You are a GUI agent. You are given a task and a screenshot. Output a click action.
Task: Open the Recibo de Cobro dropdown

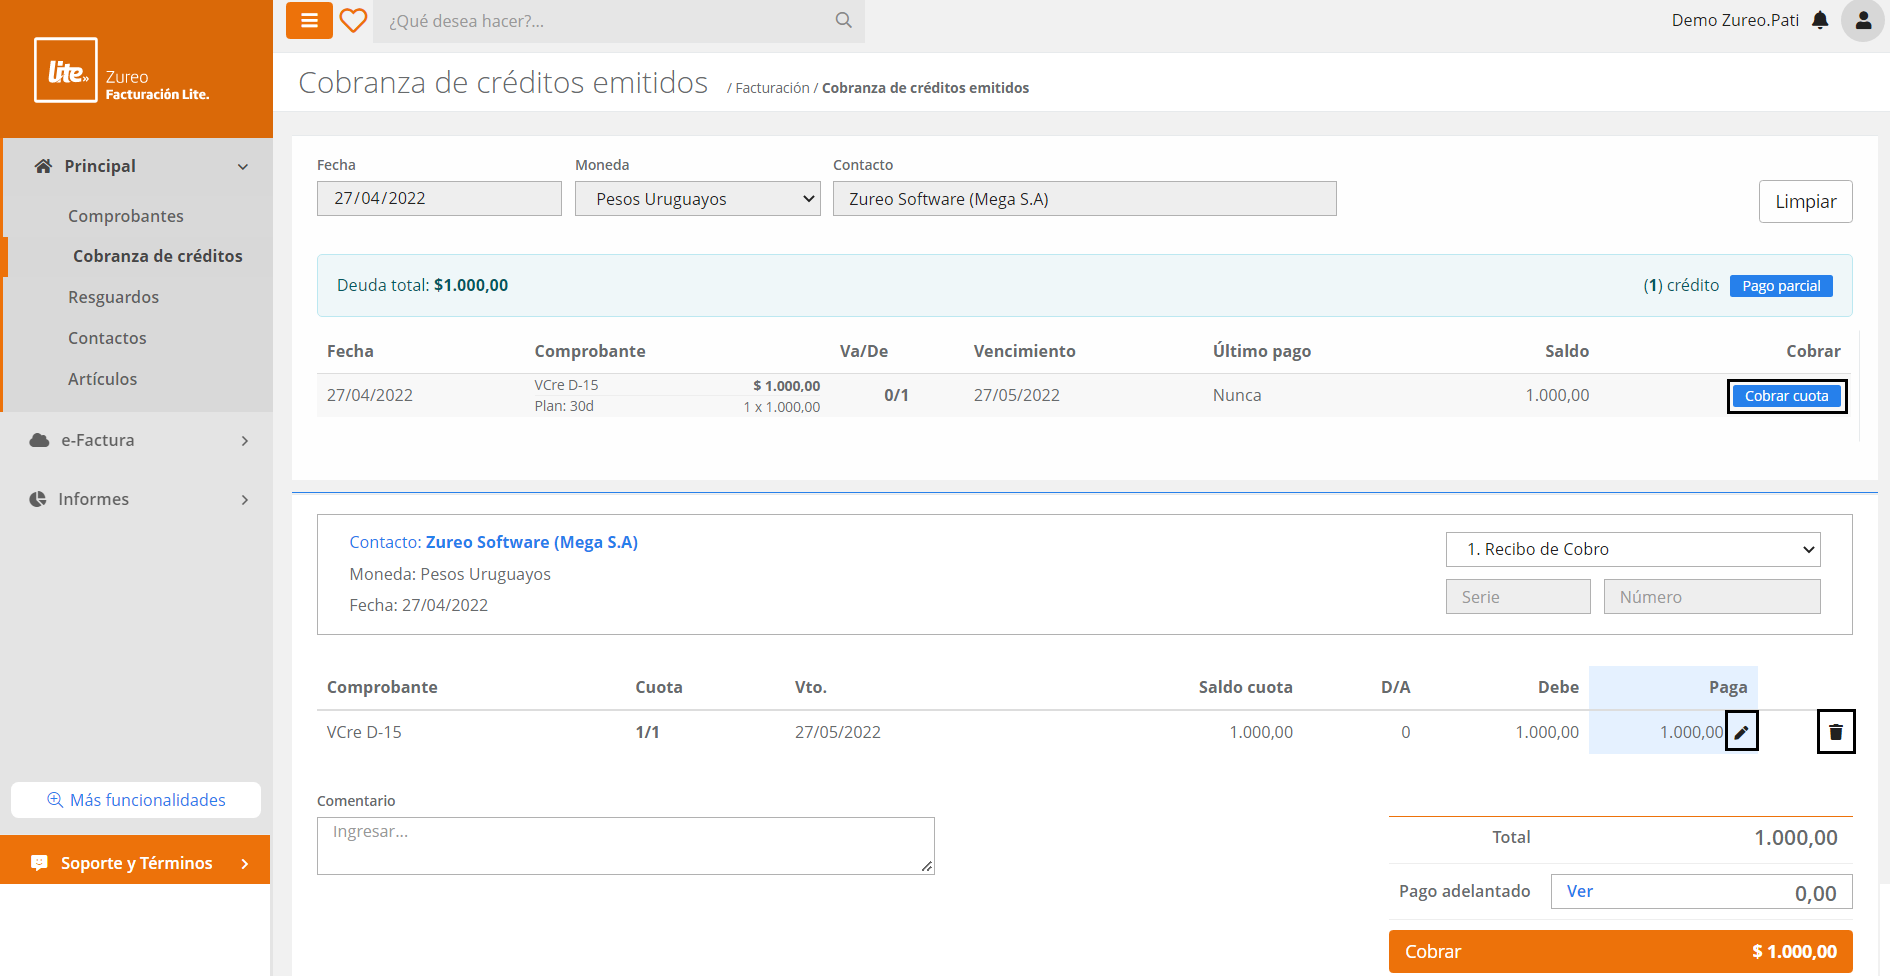tap(1633, 549)
